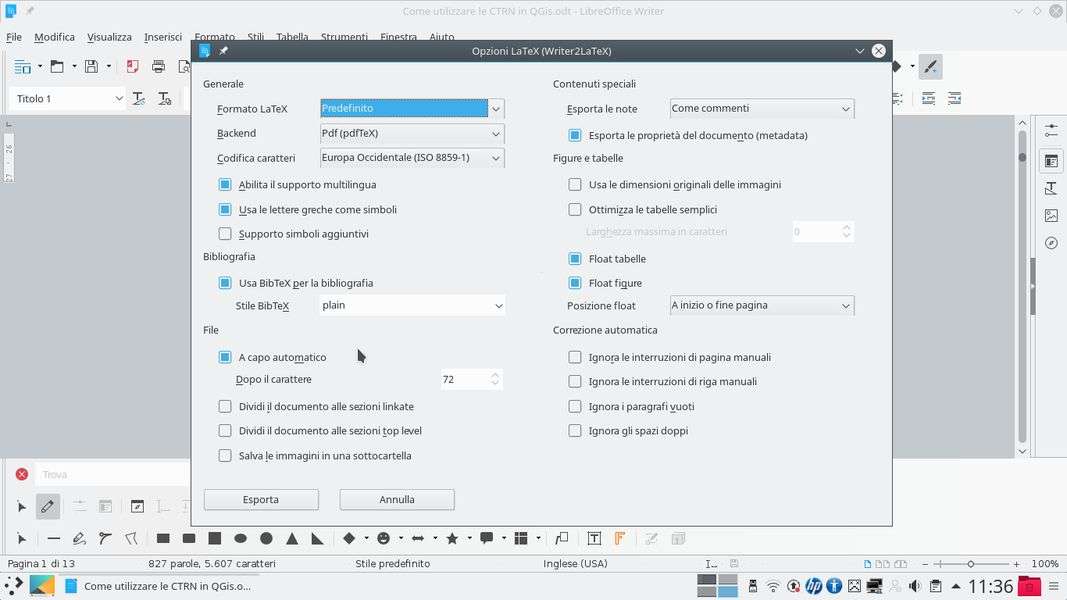The image size is (1067, 600).
Task: Click the zoom in plus button
Action: (x=1017, y=564)
